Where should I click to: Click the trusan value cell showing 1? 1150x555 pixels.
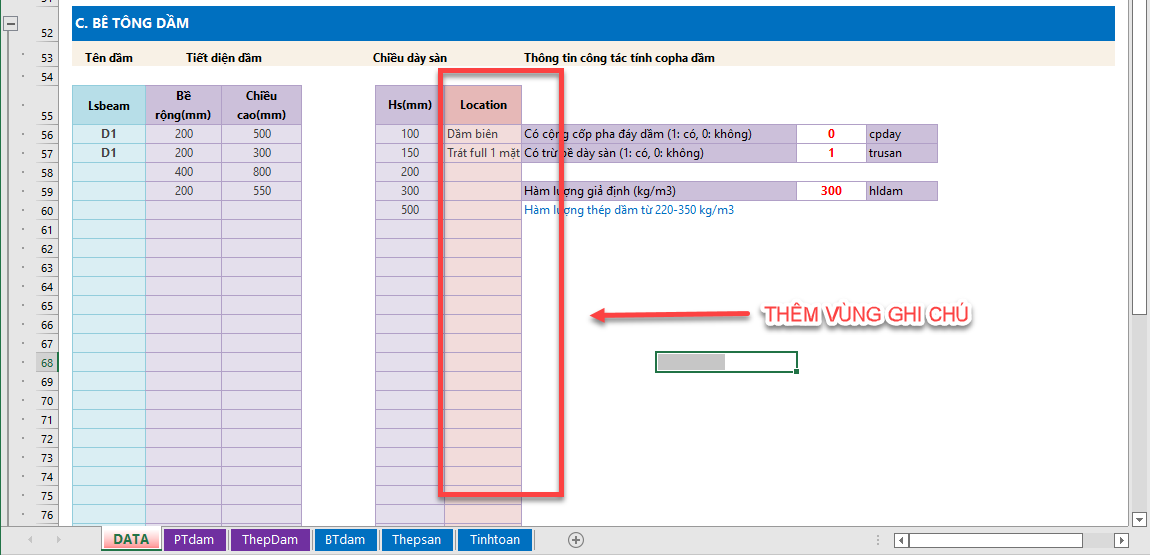pyautogui.click(x=830, y=153)
